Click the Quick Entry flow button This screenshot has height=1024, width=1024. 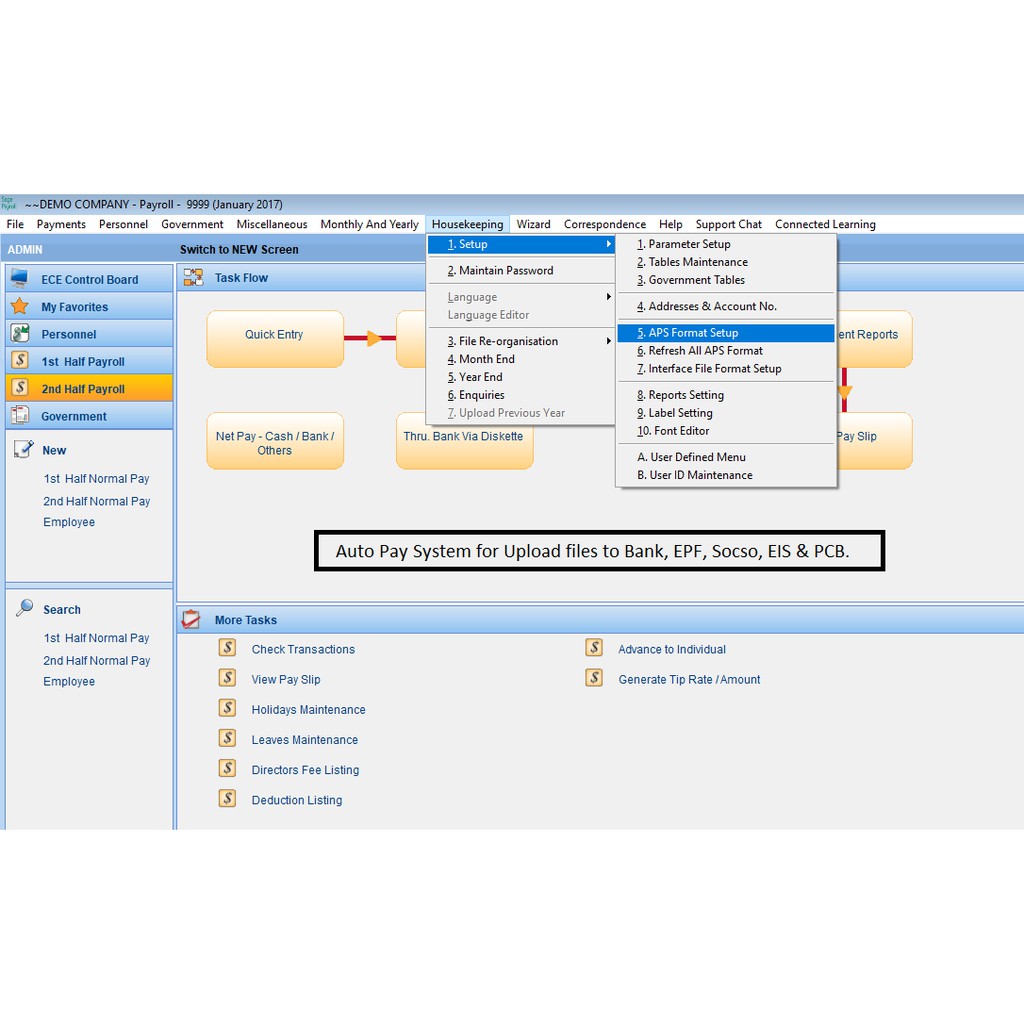click(x=275, y=338)
